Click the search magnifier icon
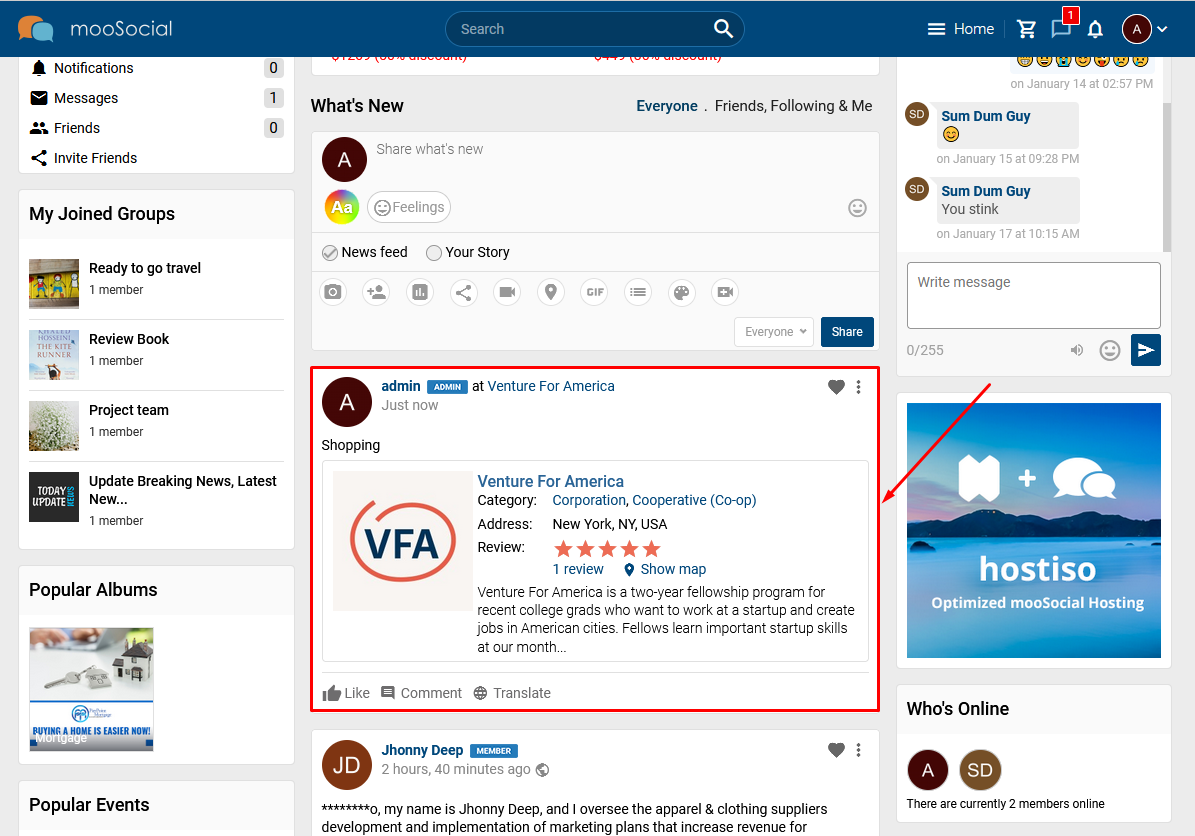Screen dimensions: 1195x836 pyautogui.click(x=722, y=29)
